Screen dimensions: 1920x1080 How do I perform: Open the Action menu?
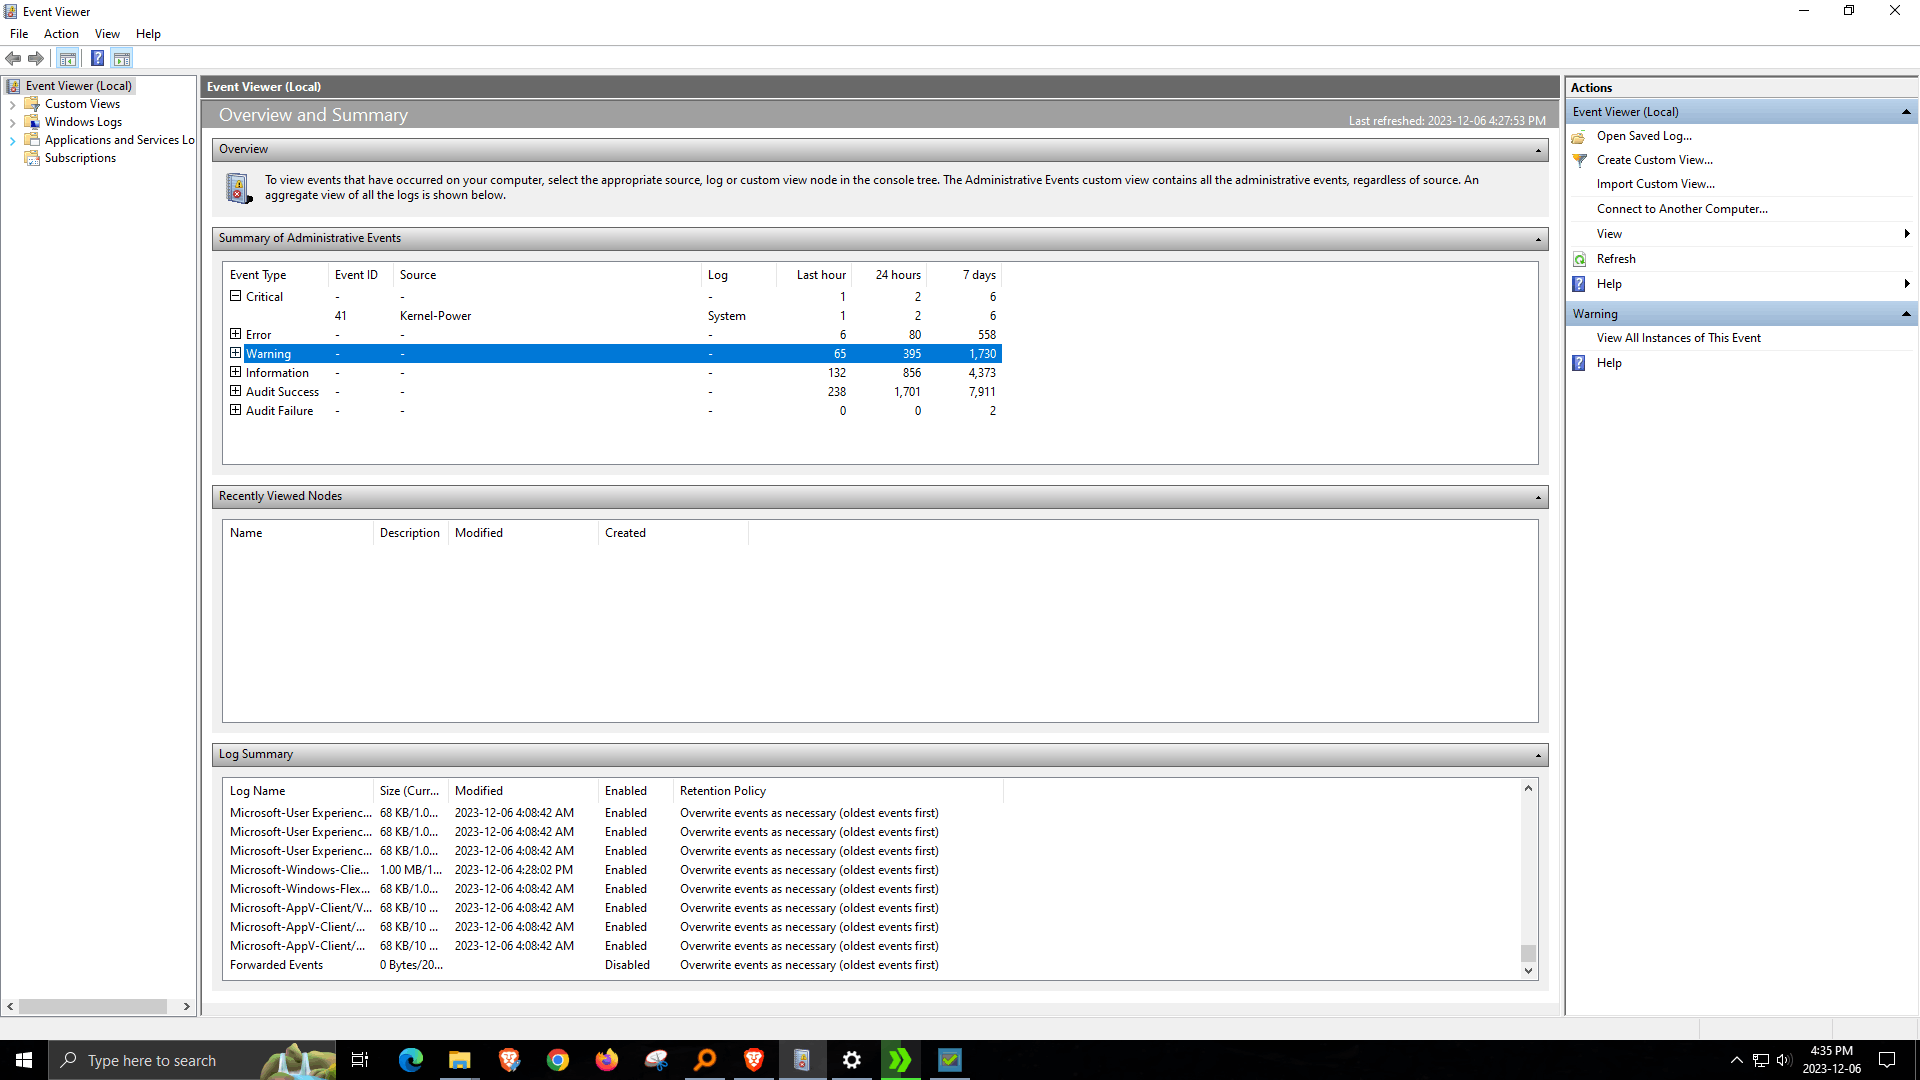pyautogui.click(x=61, y=33)
